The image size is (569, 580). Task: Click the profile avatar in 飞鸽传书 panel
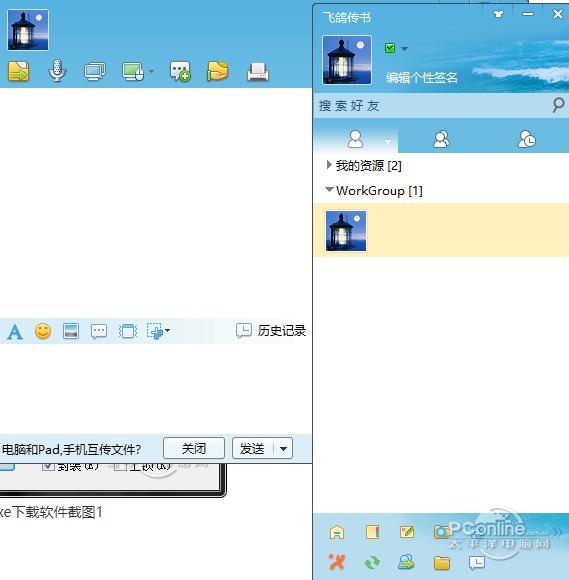tap(347, 60)
